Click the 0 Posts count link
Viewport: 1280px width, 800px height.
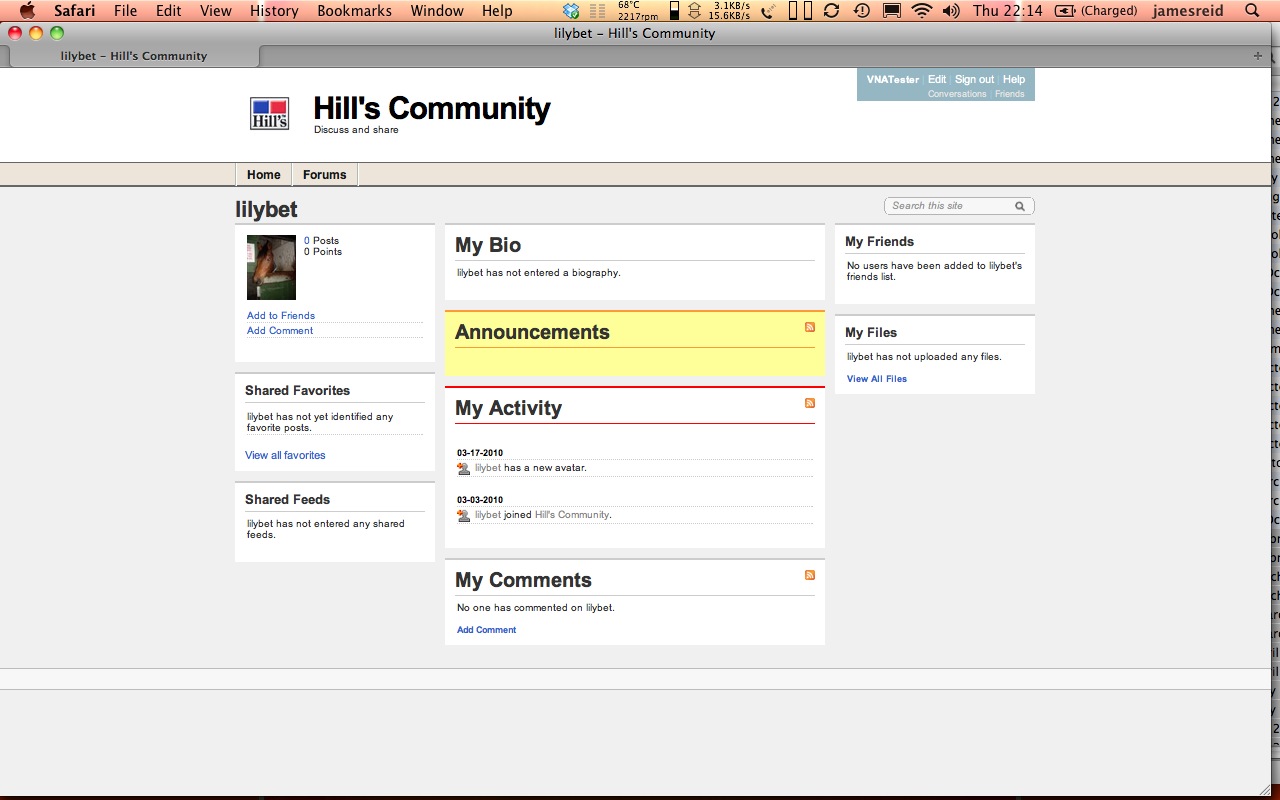point(307,241)
